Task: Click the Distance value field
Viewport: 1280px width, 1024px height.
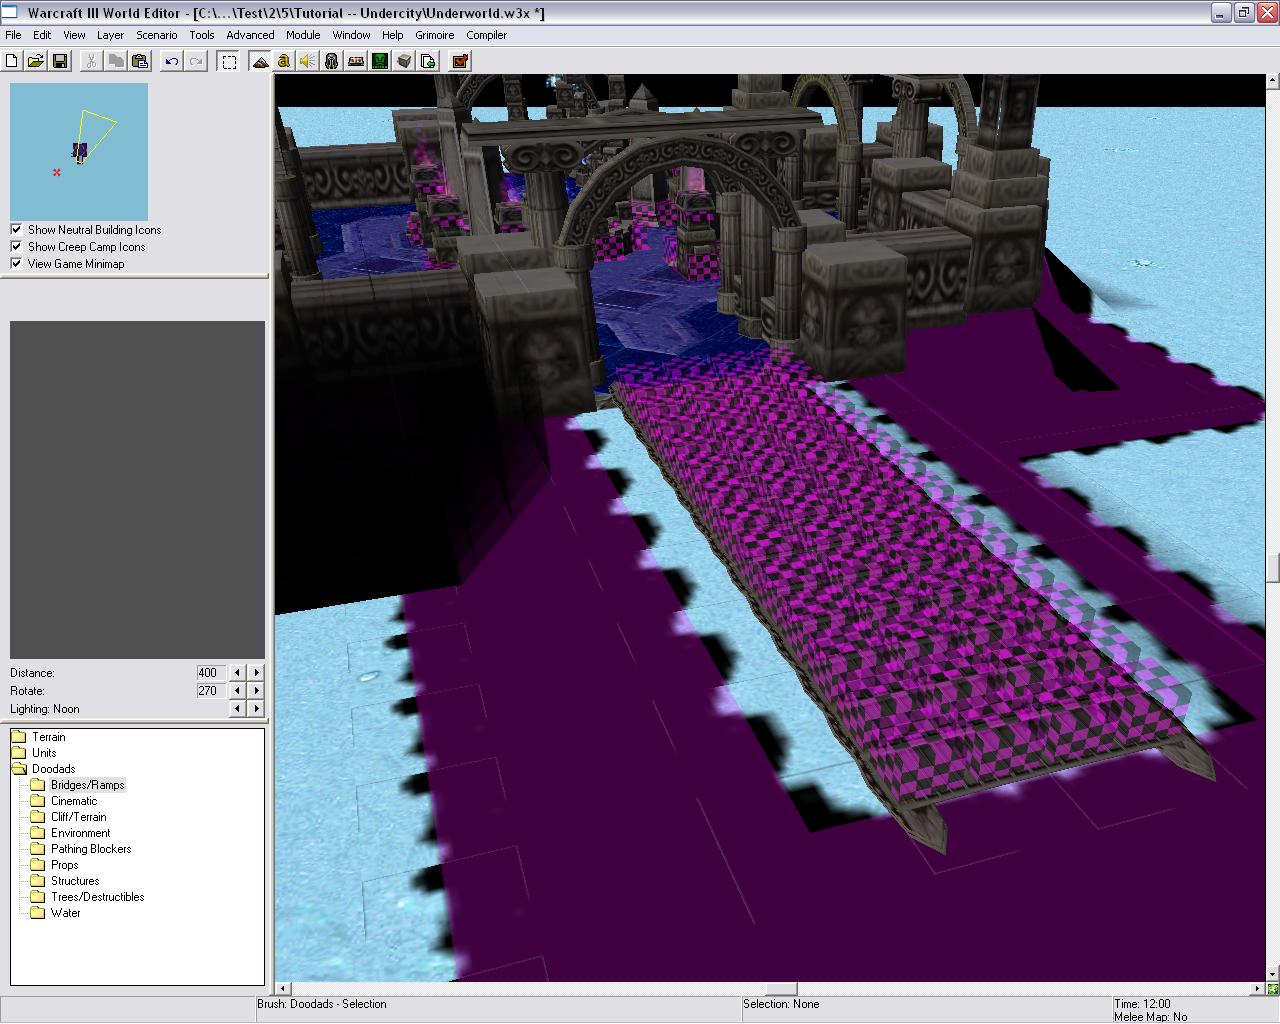Action: [x=210, y=673]
